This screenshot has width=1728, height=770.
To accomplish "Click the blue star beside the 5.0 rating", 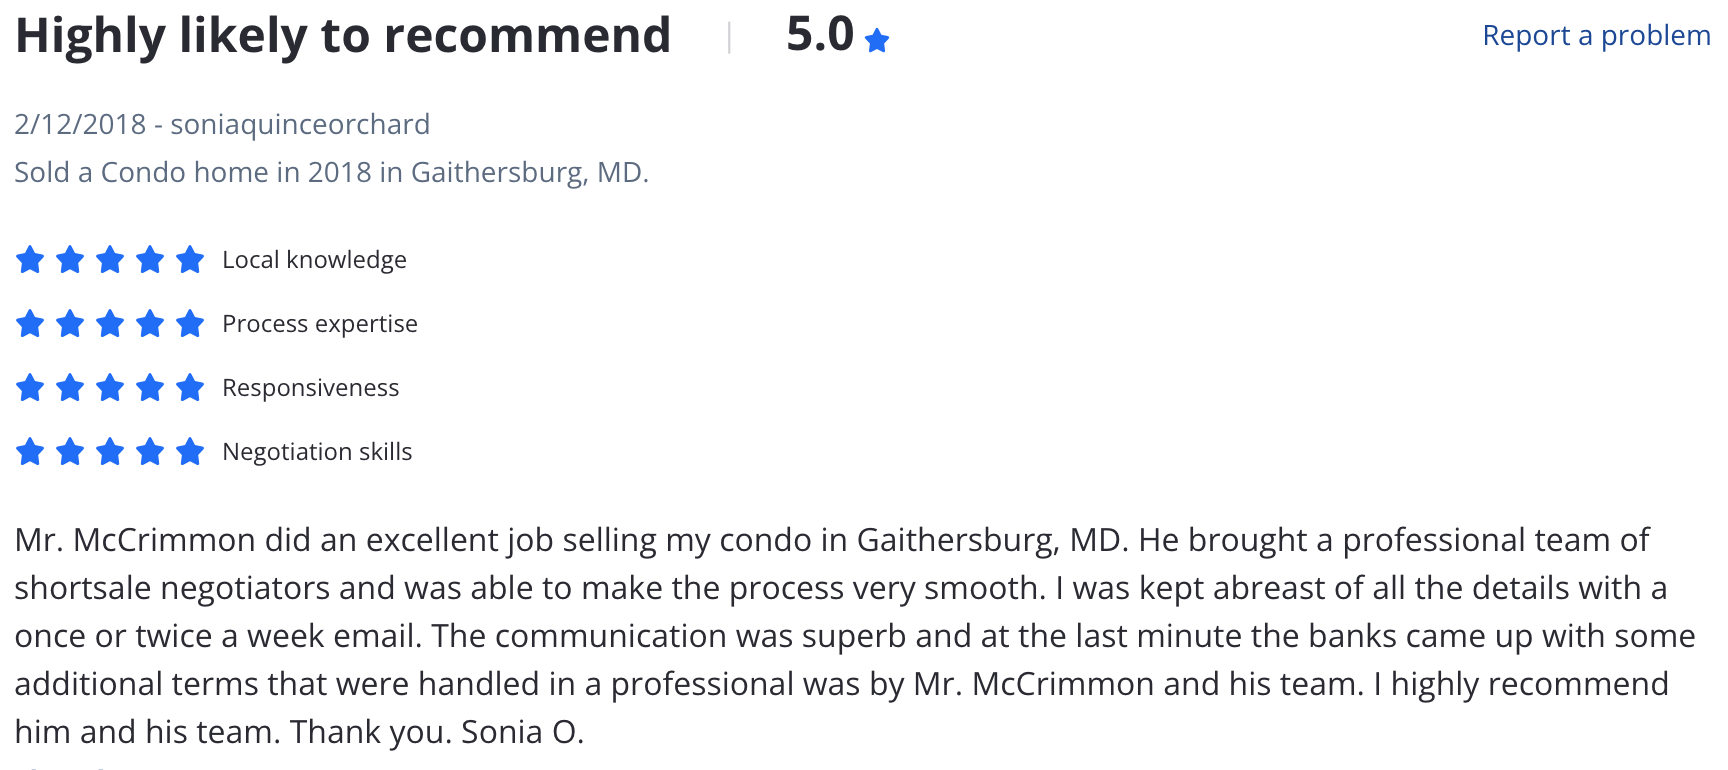I will click(x=877, y=40).
